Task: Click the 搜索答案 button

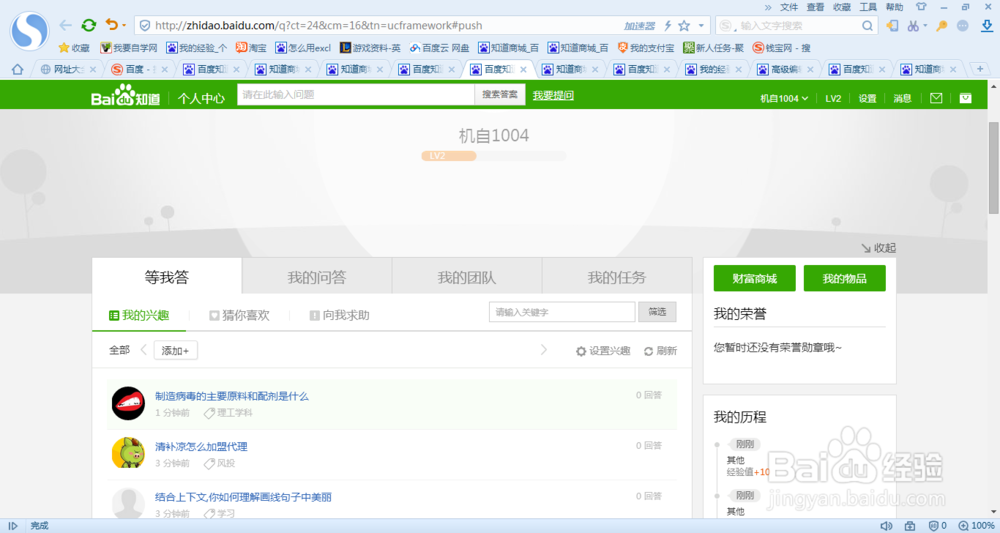Action: pos(500,94)
